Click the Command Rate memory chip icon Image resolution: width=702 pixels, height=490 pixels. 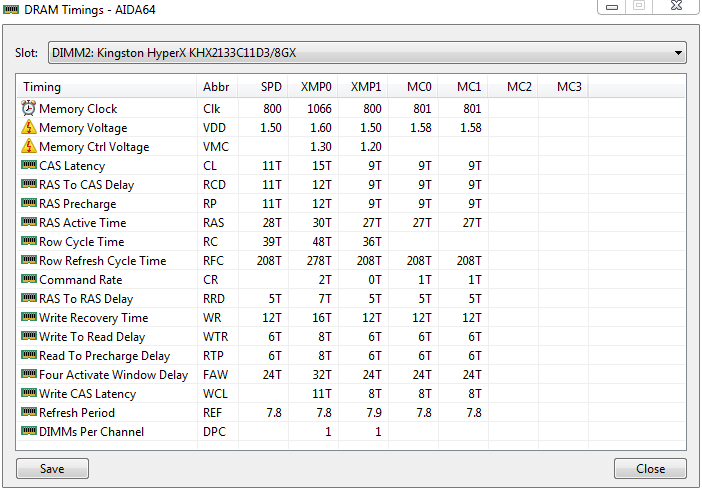28,280
